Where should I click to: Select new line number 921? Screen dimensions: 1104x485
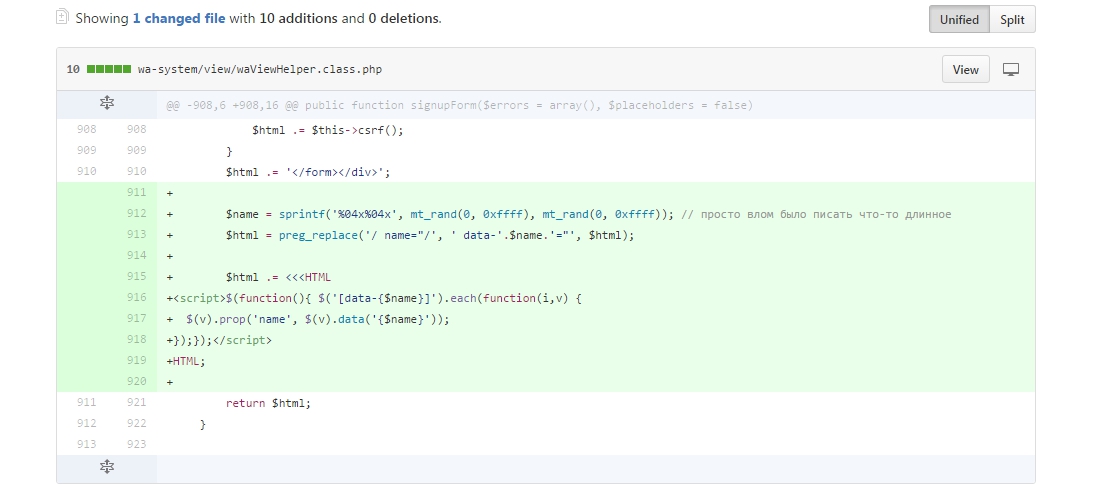pos(136,402)
